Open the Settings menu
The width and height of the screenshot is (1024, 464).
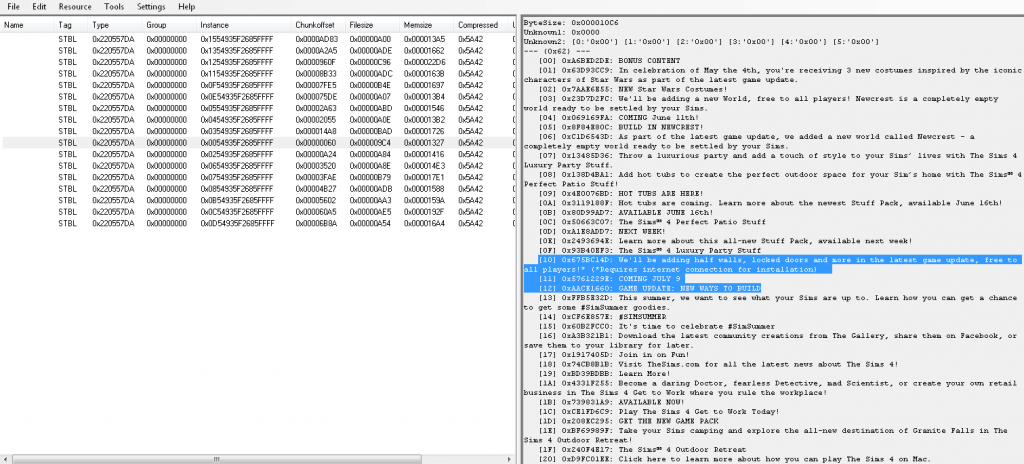point(151,7)
